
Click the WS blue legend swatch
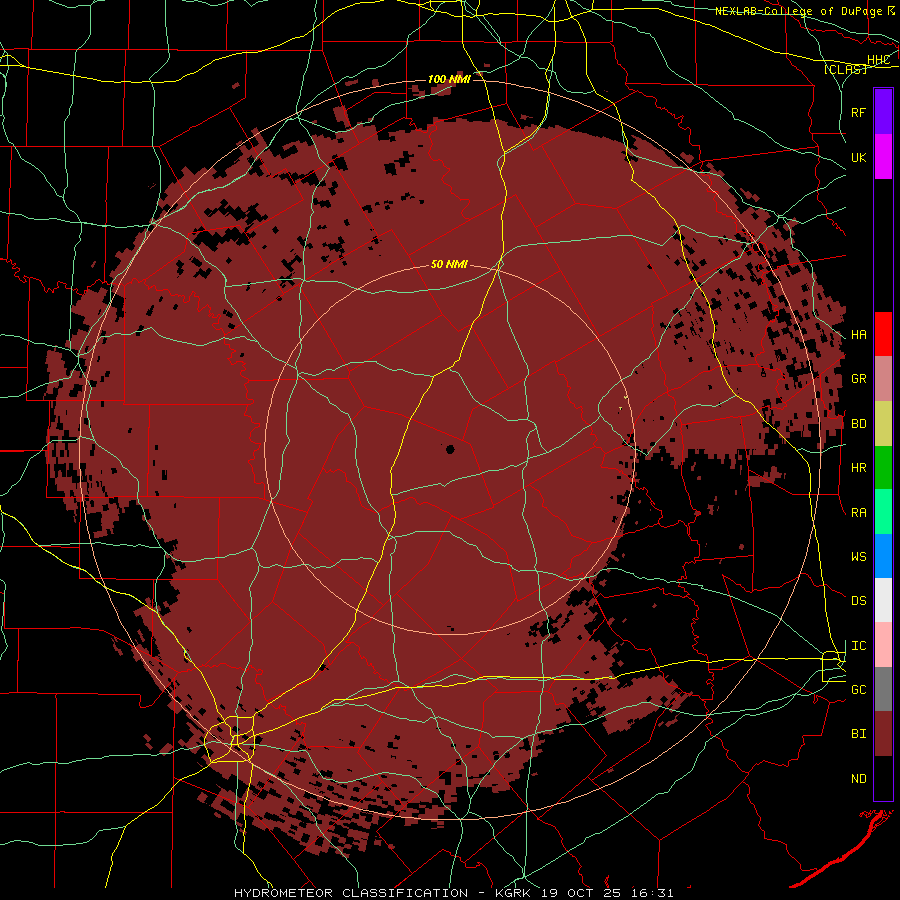883,556
